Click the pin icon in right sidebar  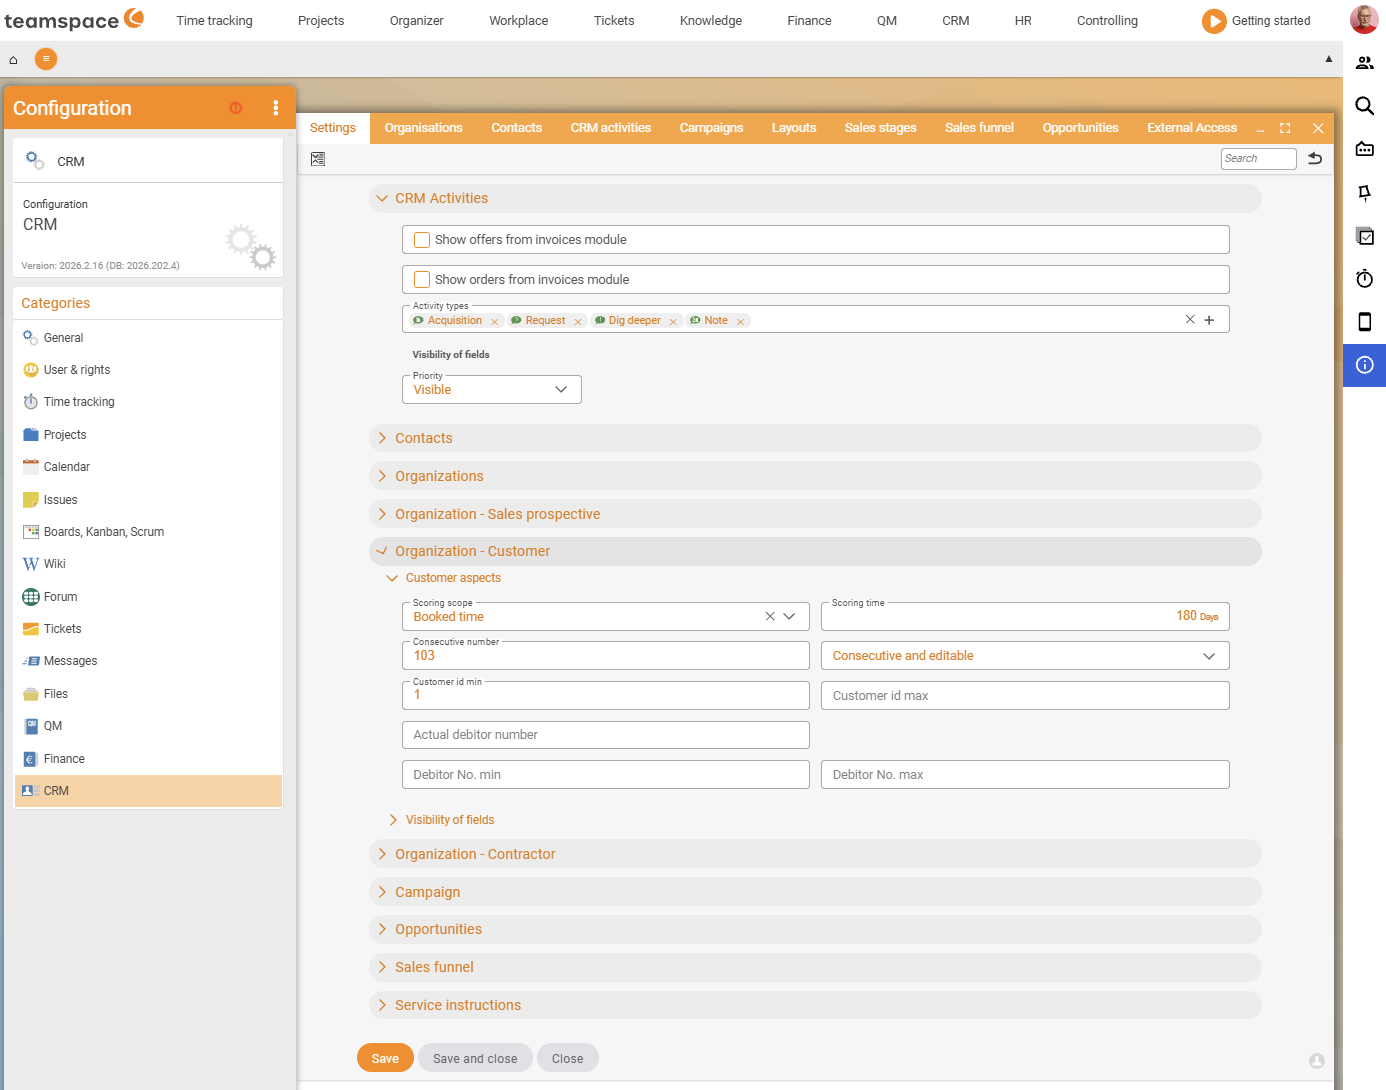click(x=1365, y=193)
